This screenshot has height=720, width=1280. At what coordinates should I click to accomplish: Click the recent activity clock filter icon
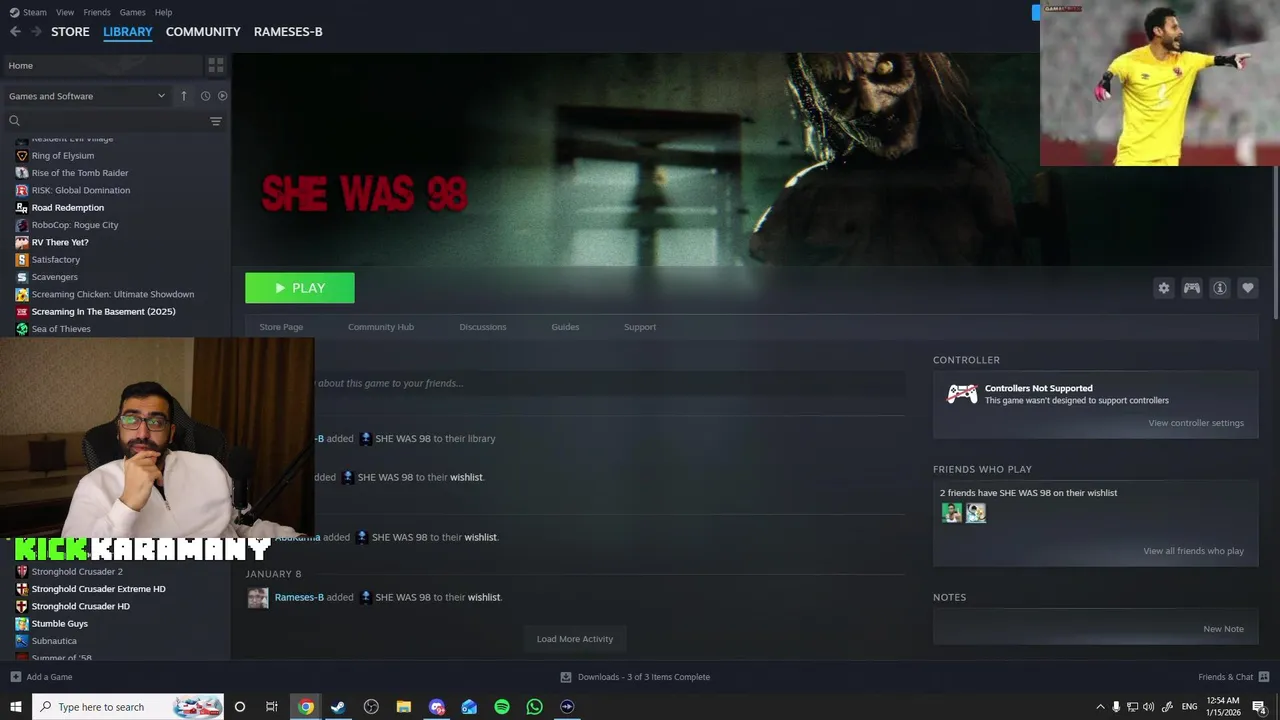point(205,96)
